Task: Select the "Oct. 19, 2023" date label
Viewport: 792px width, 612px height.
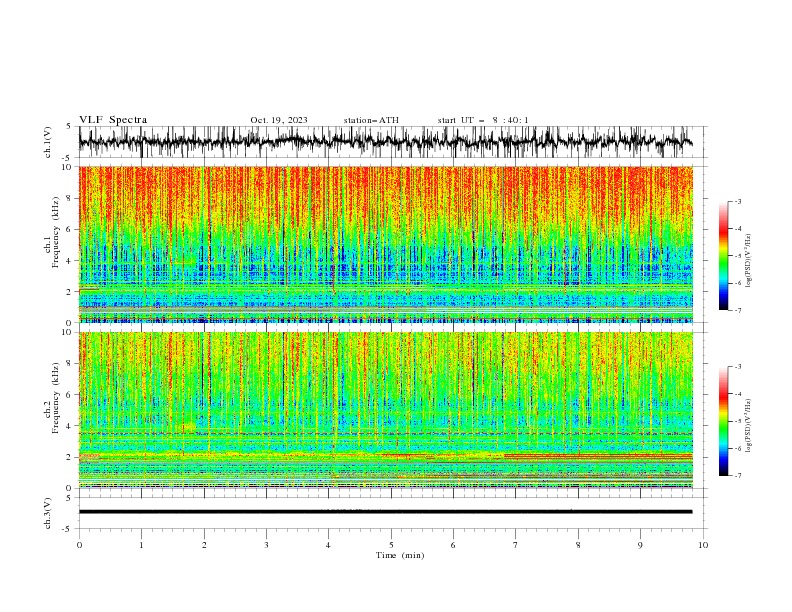Action: 279,120
